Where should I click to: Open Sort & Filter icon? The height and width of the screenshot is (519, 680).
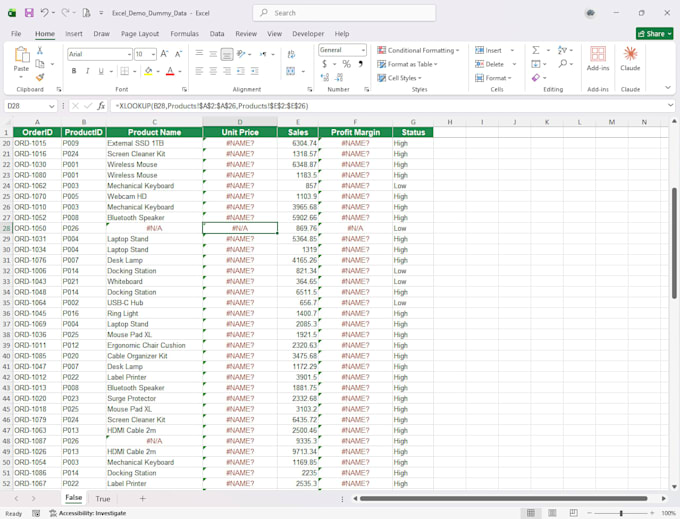tap(562, 50)
